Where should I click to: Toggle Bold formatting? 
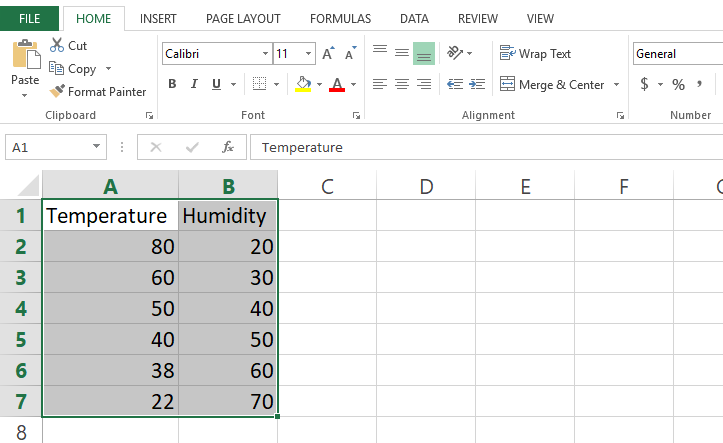(x=172, y=85)
